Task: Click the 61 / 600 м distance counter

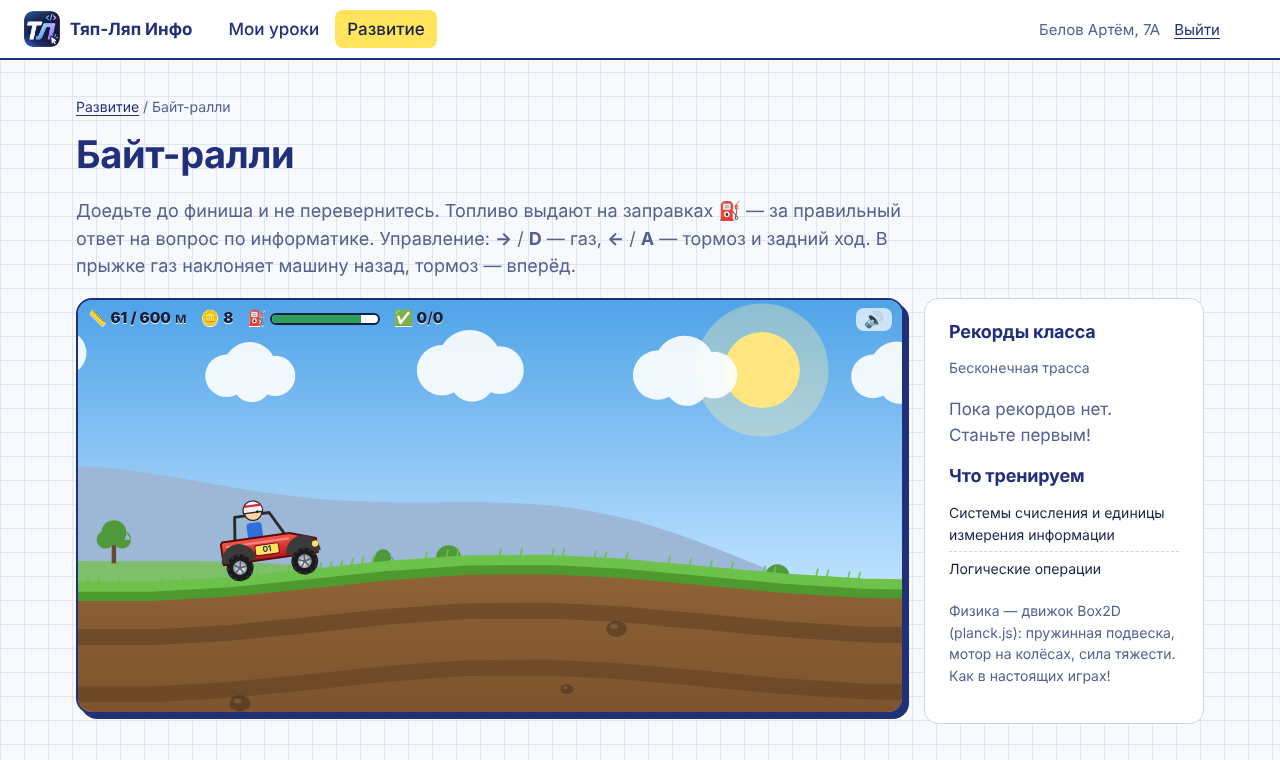Action: (x=148, y=318)
